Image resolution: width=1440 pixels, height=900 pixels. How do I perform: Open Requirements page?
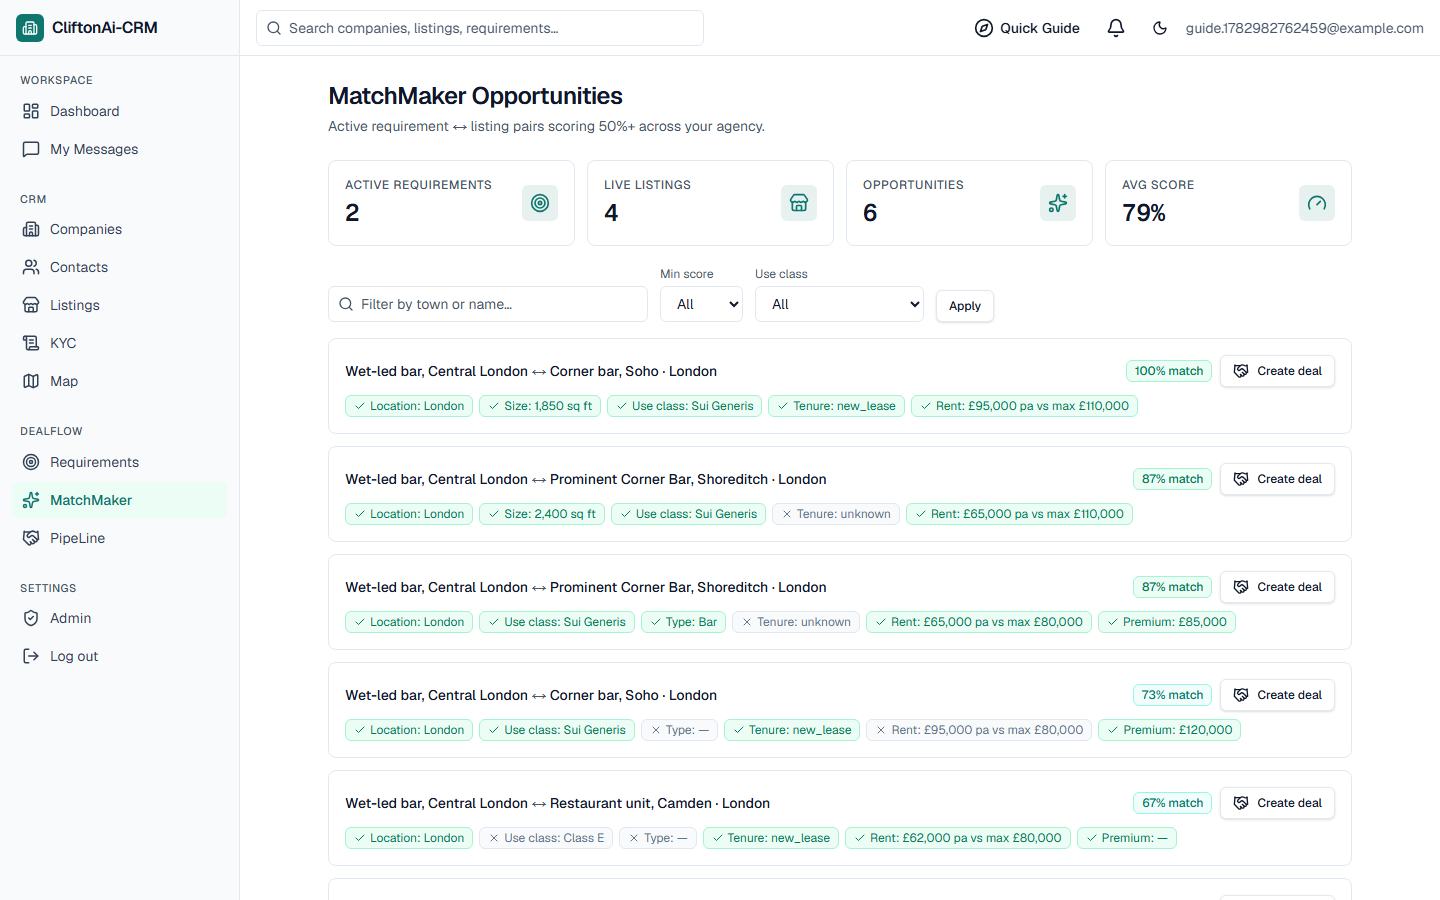point(120,462)
